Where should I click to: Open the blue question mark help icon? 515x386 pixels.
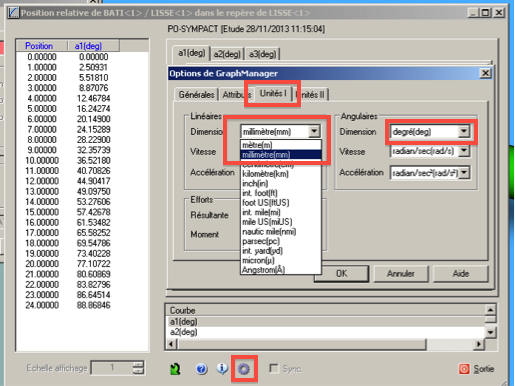point(201,369)
